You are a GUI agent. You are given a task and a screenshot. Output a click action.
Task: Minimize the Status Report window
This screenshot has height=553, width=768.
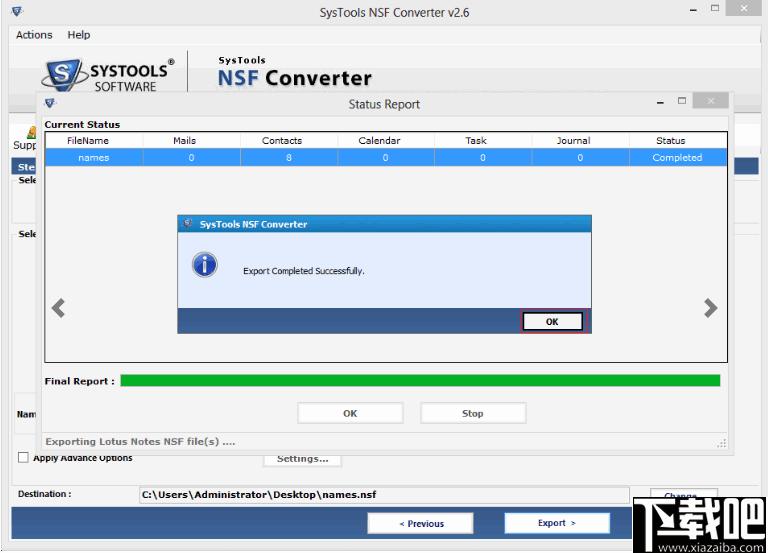pos(660,102)
